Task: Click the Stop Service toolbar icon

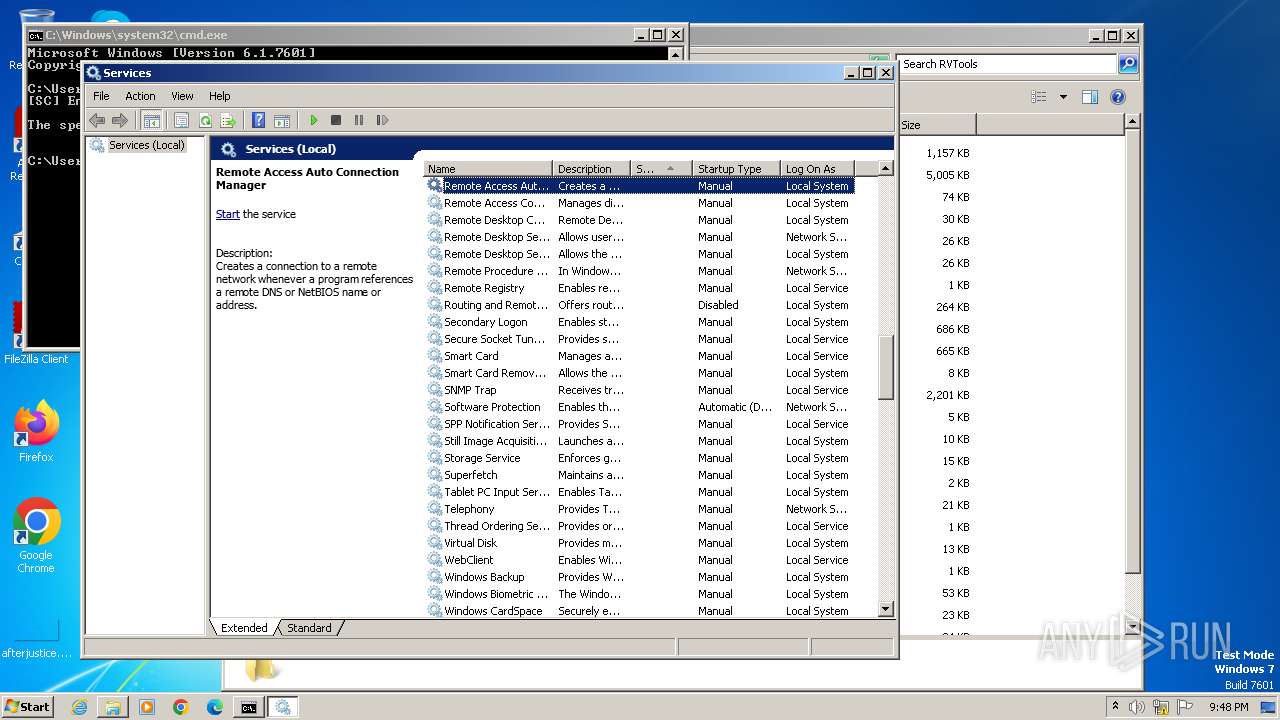Action: click(x=336, y=120)
